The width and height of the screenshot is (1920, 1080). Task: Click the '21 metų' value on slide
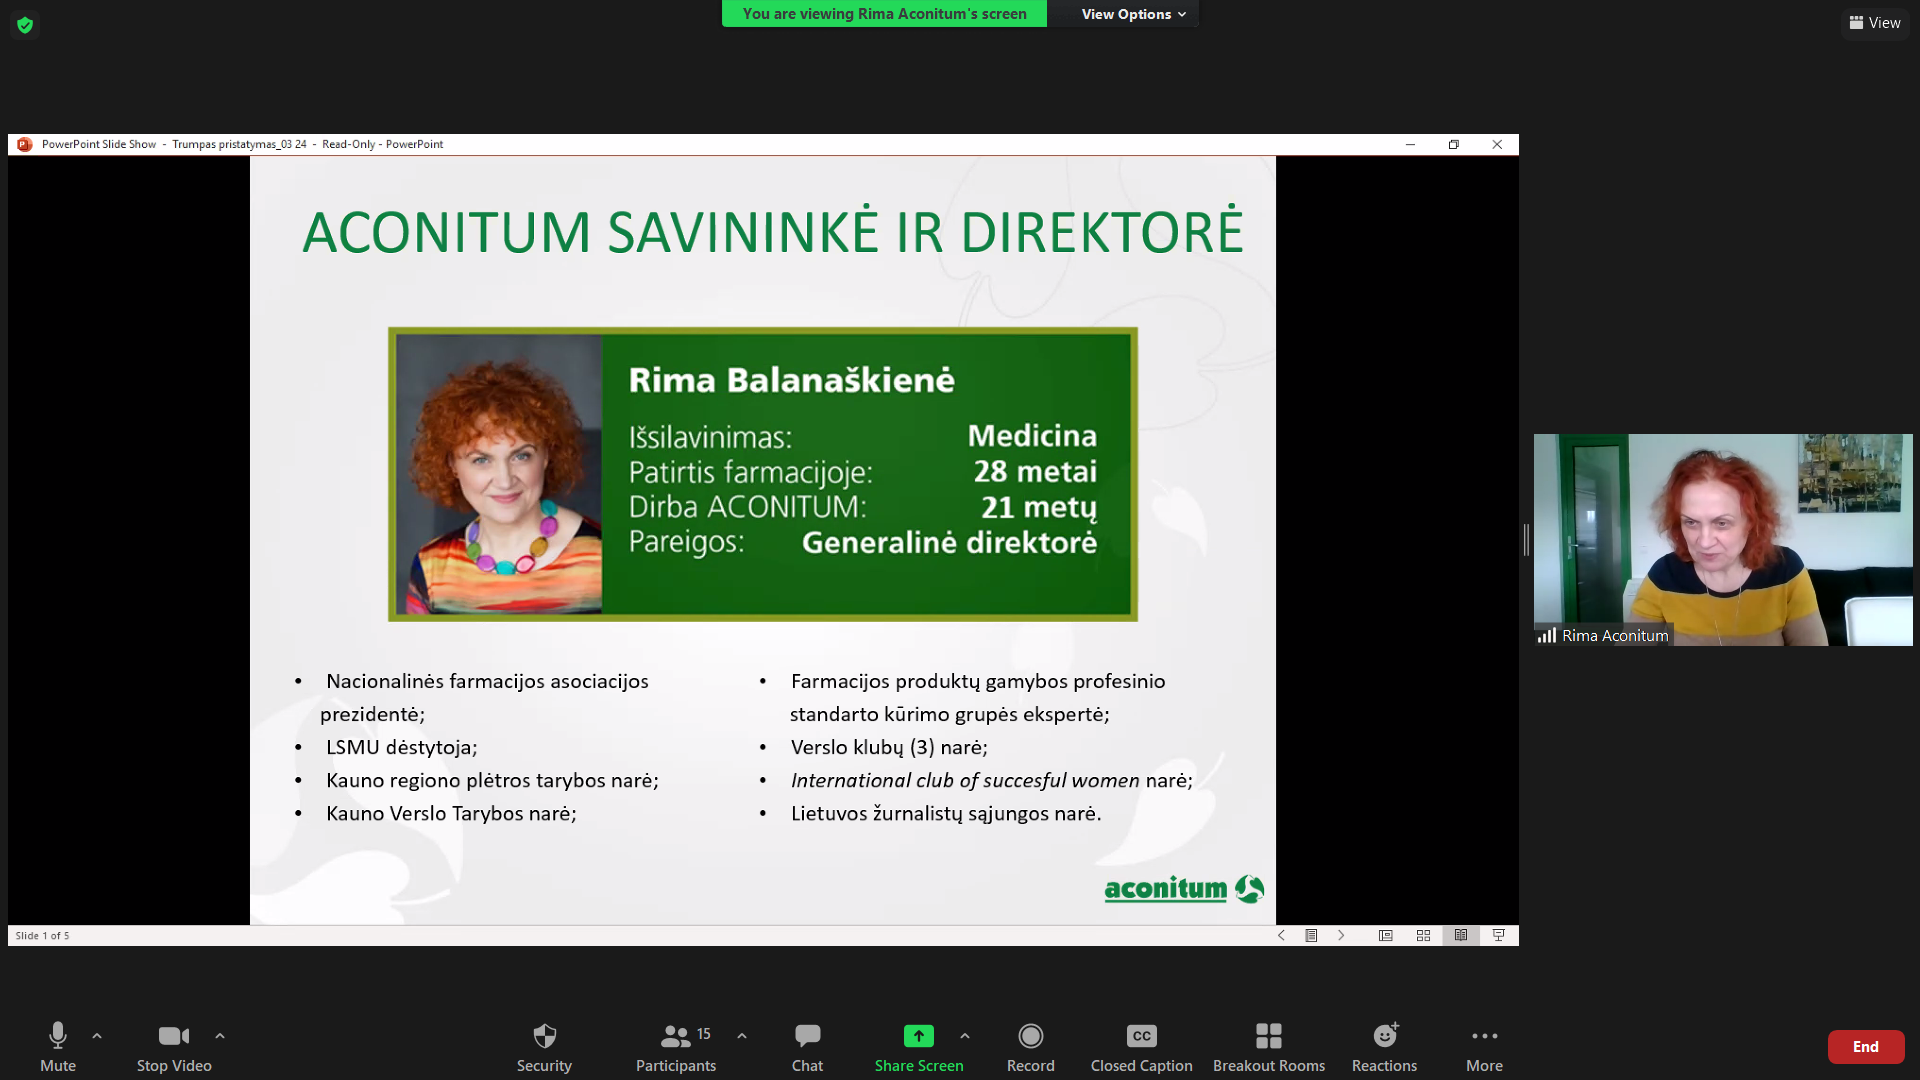click(1038, 507)
